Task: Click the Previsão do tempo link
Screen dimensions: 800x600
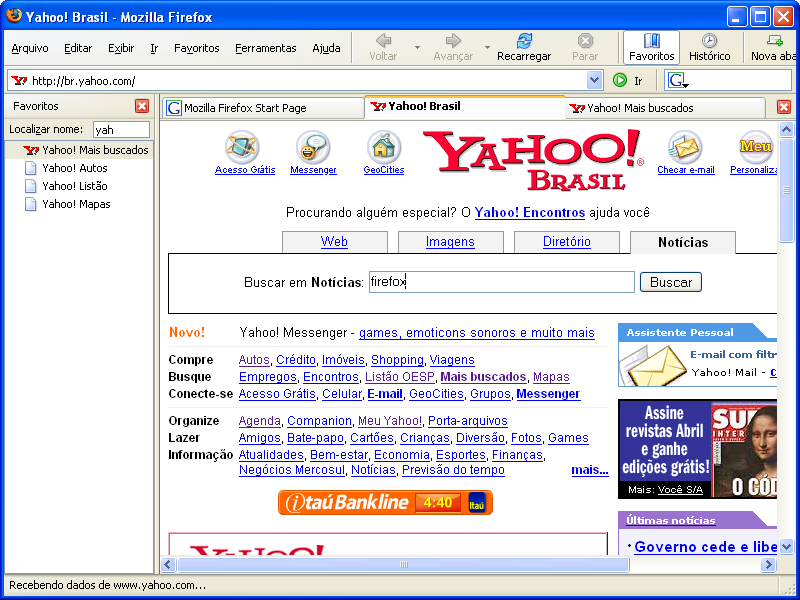Action: [x=453, y=470]
